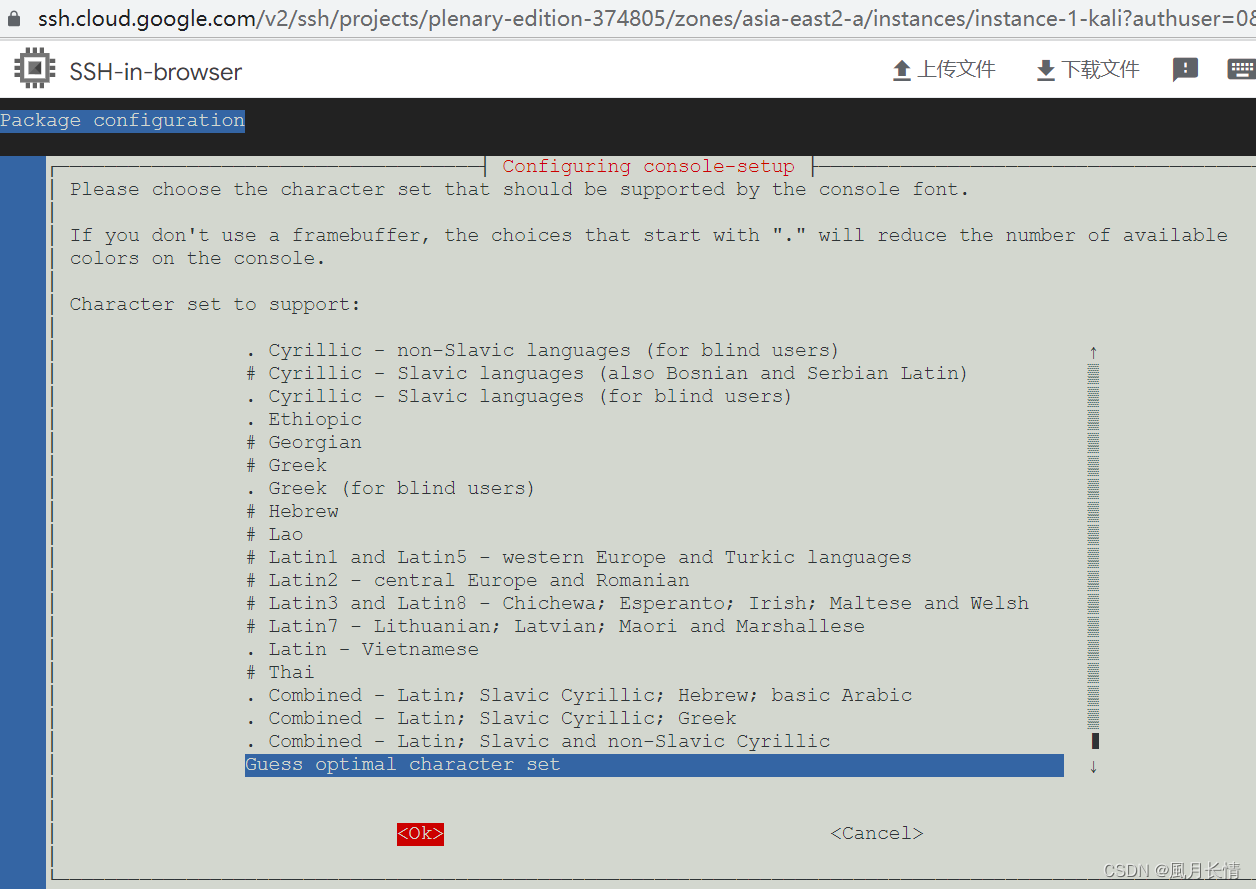Viewport: 1256px width, 889px height.
Task: Select Latin3 and Latin8 Chichewa Esperanto option
Action: tap(637, 603)
